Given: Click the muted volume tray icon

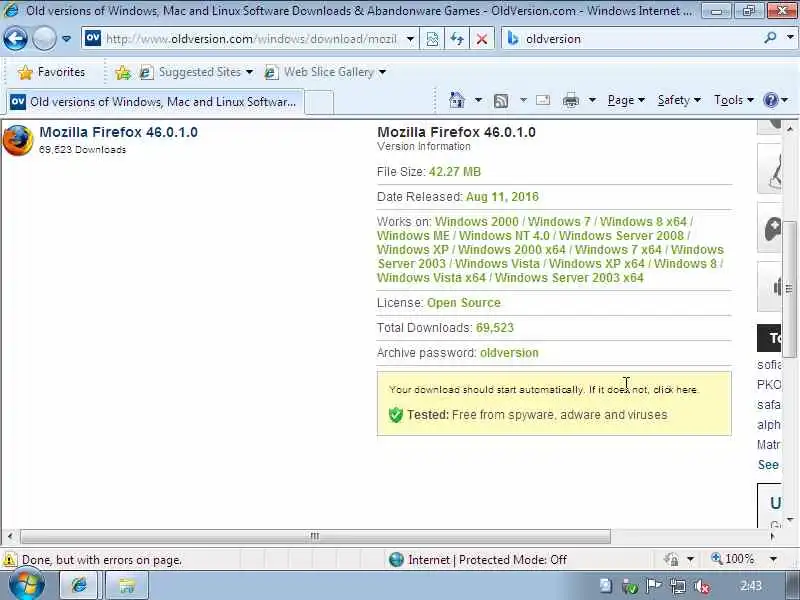Looking at the screenshot, I should point(702,587).
